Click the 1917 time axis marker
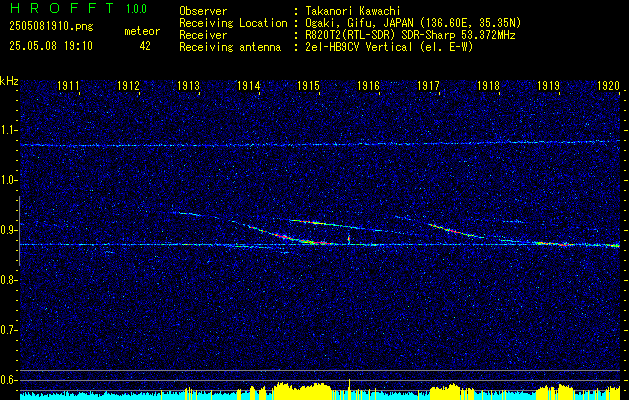The height and width of the screenshot is (400, 629). point(428,86)
